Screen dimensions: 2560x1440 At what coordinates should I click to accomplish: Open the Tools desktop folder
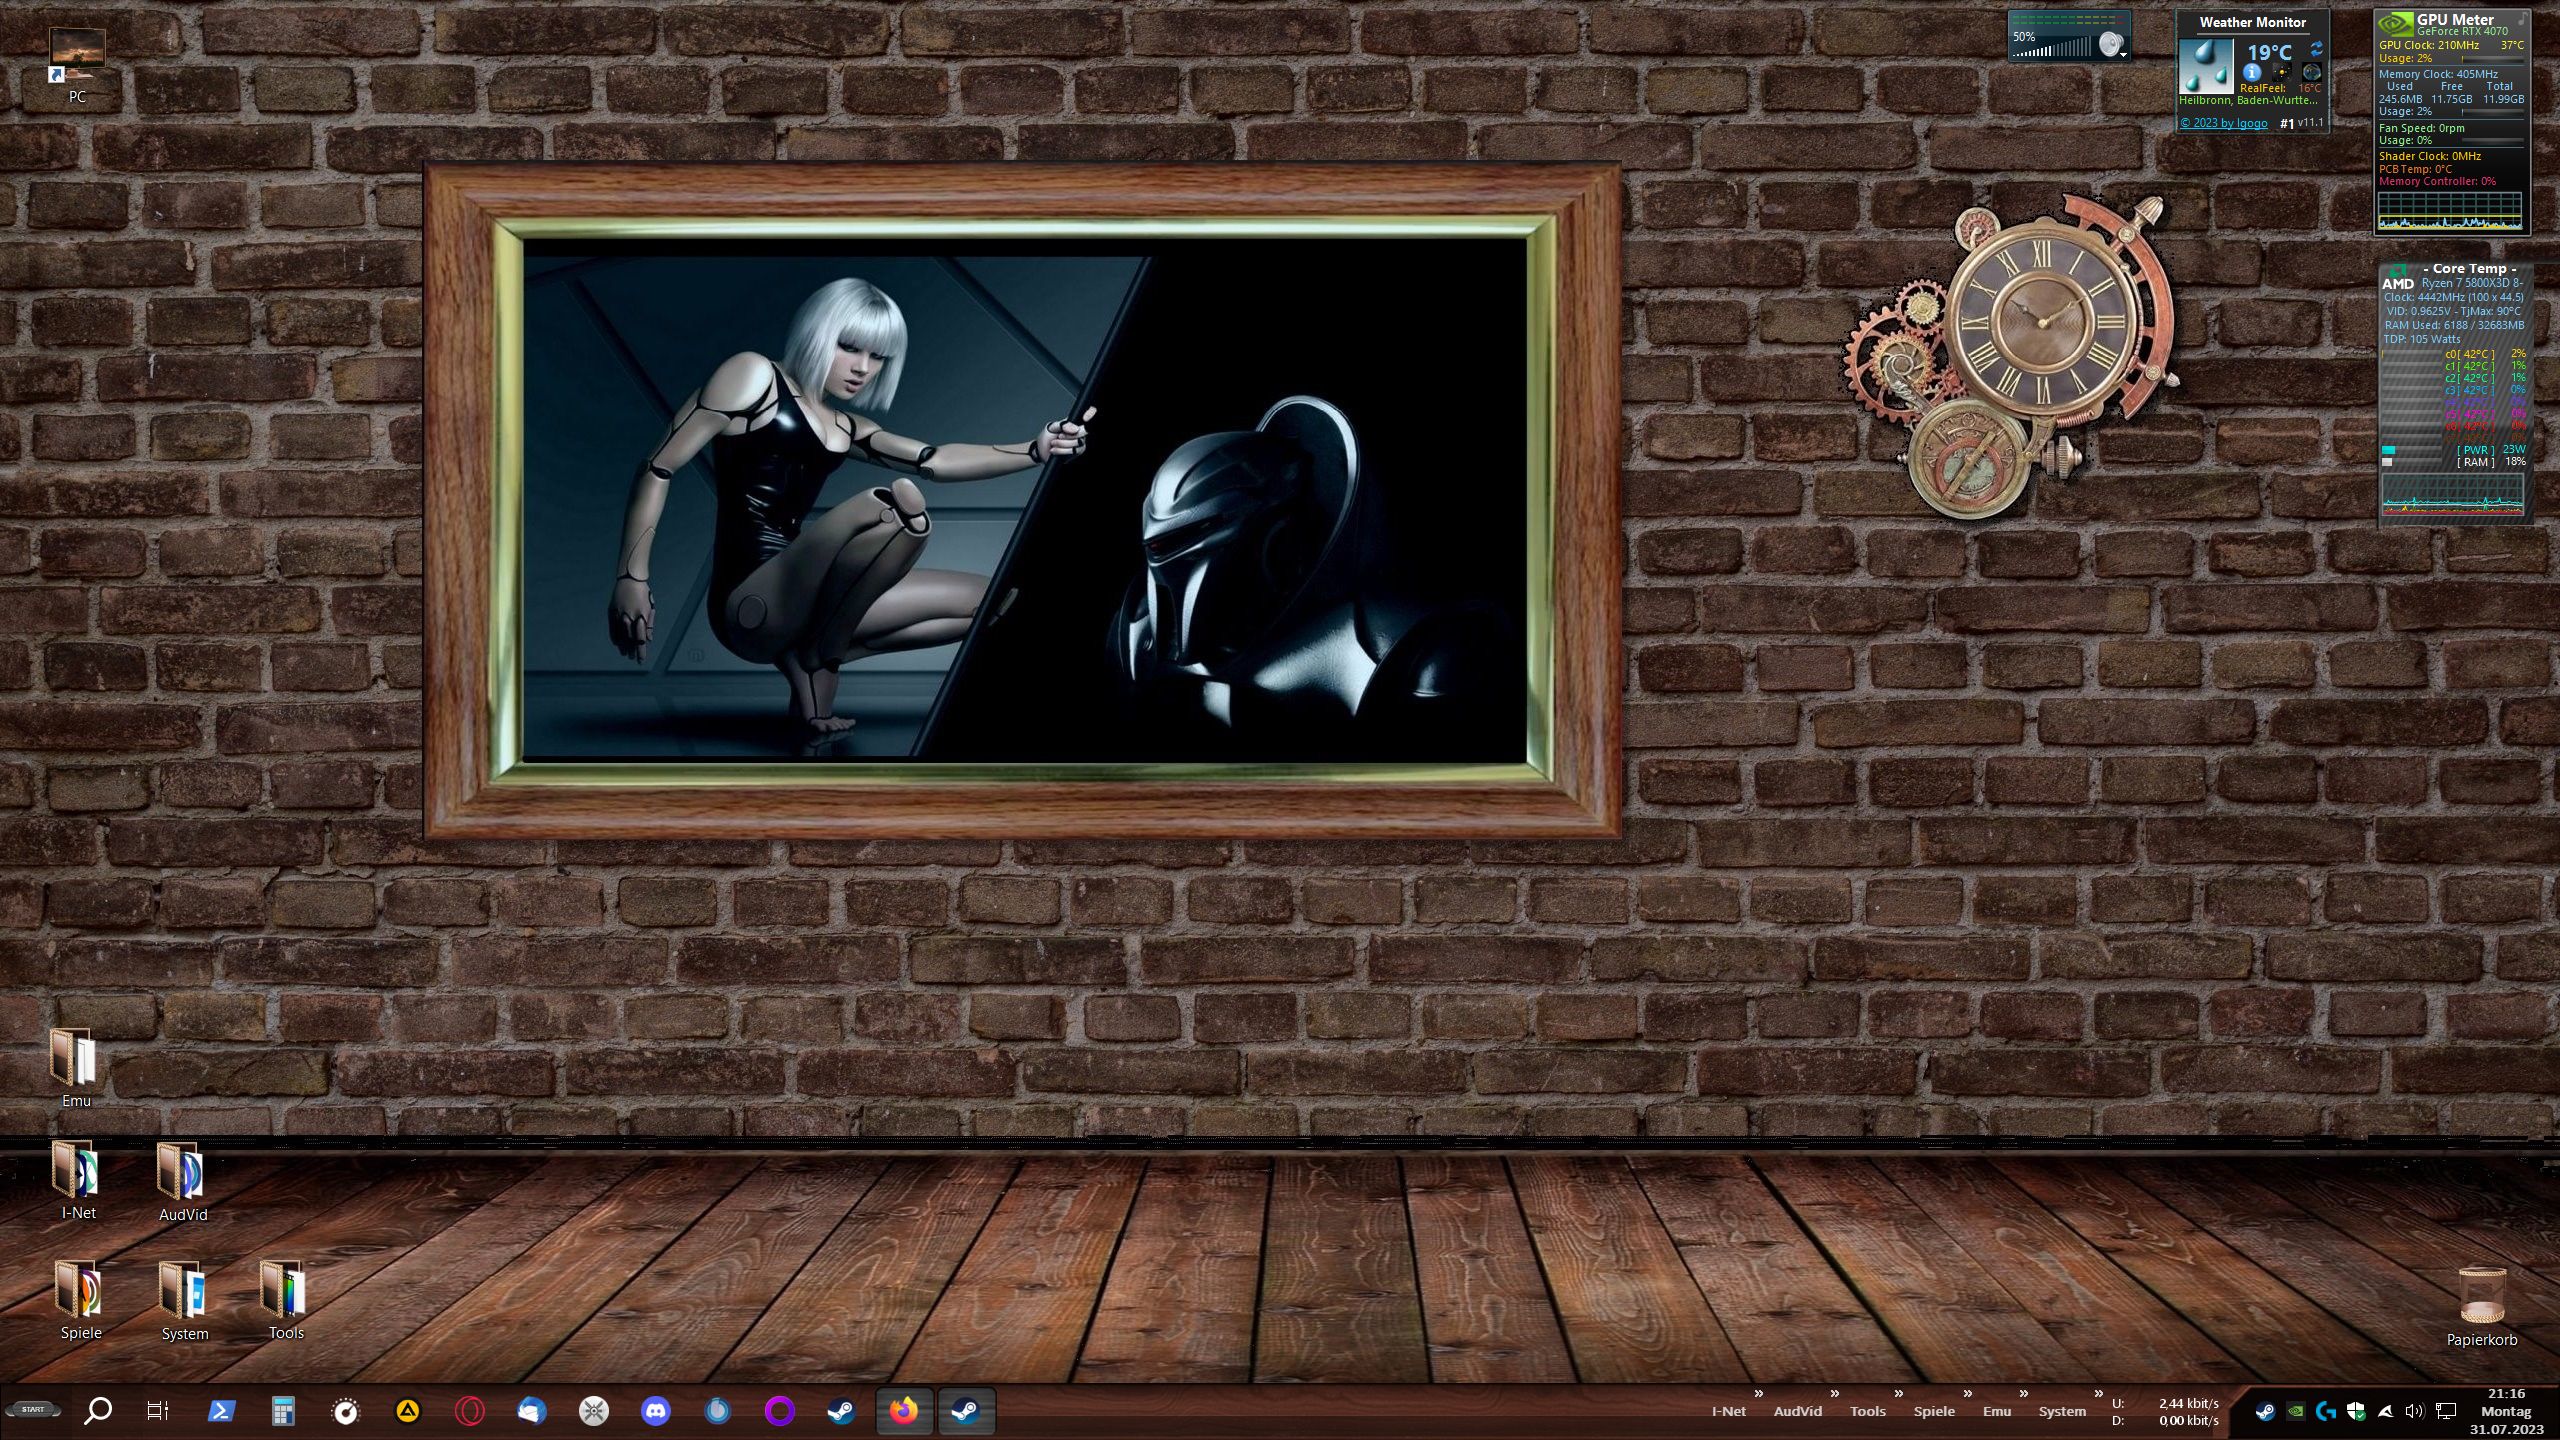click(x=286, y=1300)
